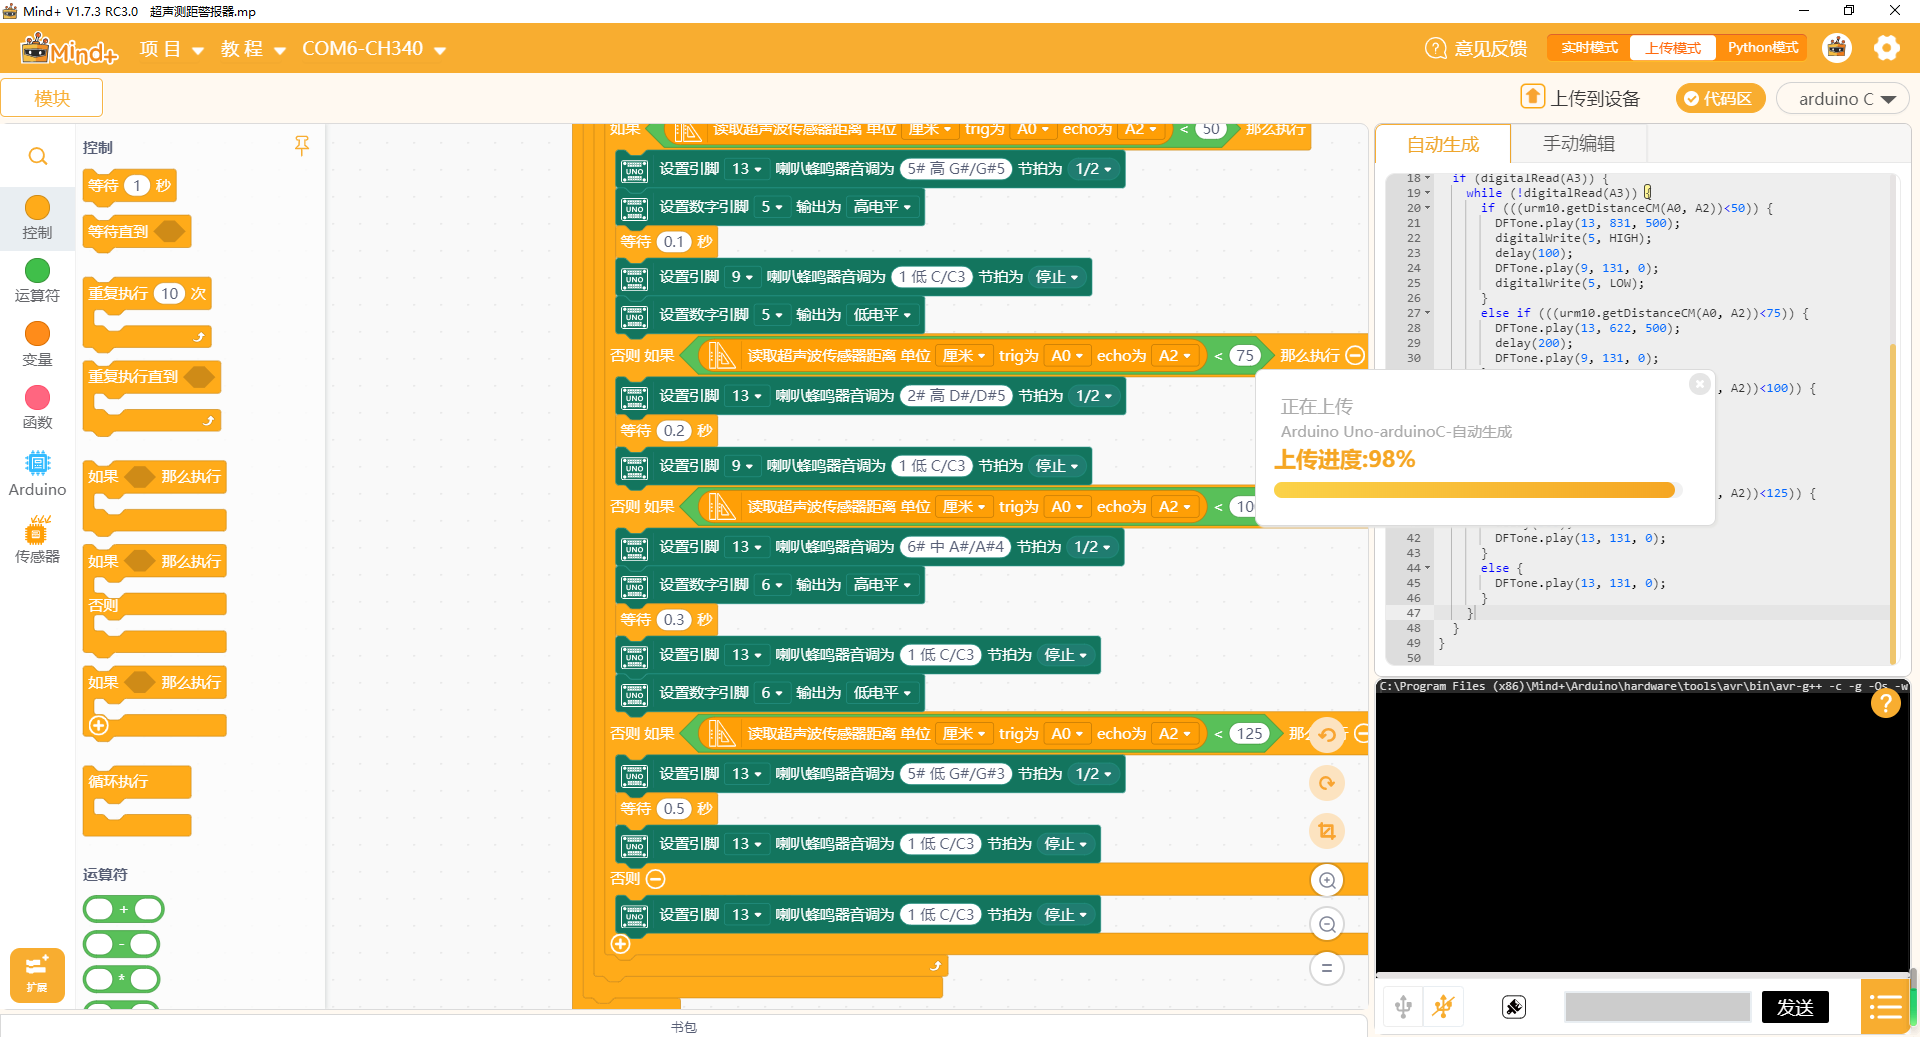Edit the 0.5 seconds wait value
The width and height of the screenshot is (1920, 1037).
click(x=675, y=809)
